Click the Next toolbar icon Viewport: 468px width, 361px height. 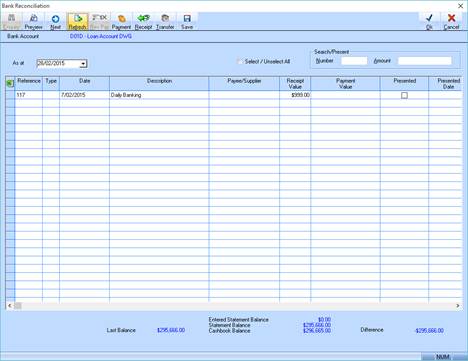(x=55, y=22)
